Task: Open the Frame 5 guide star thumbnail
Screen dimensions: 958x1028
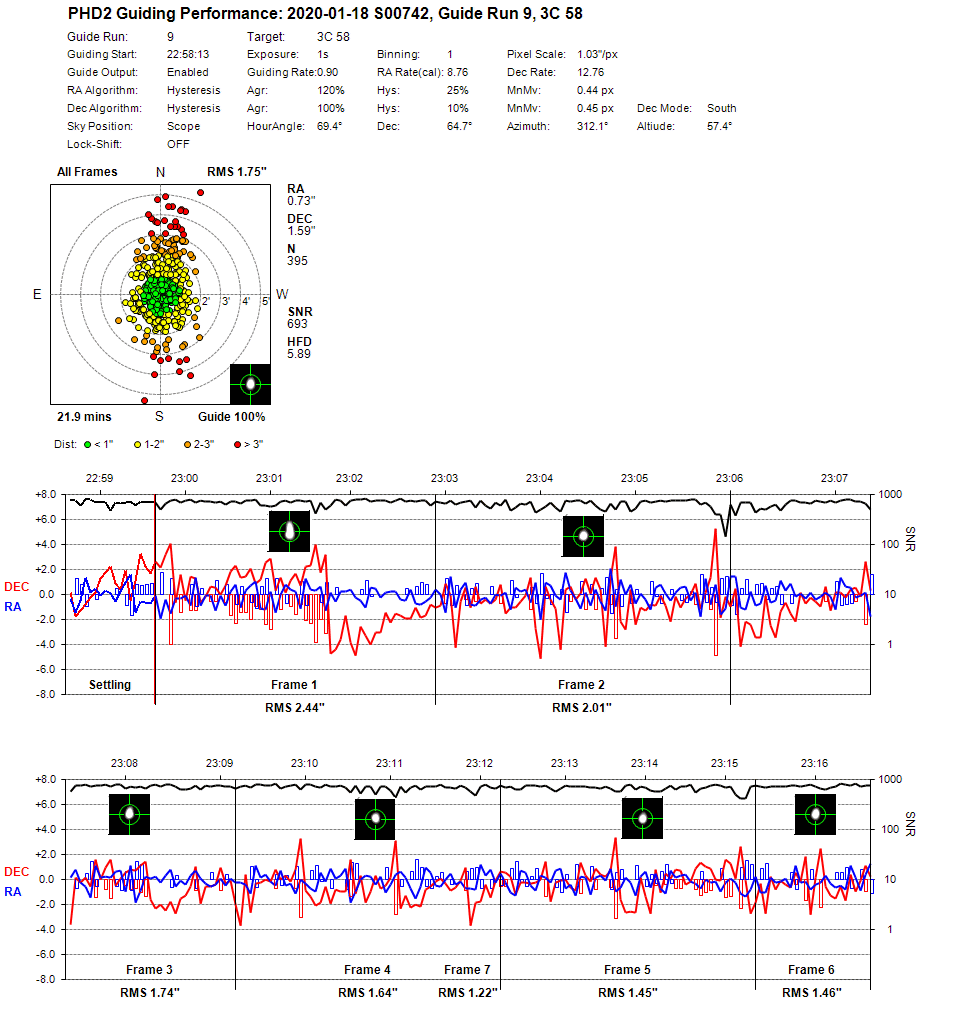Action: coord(643,818)
